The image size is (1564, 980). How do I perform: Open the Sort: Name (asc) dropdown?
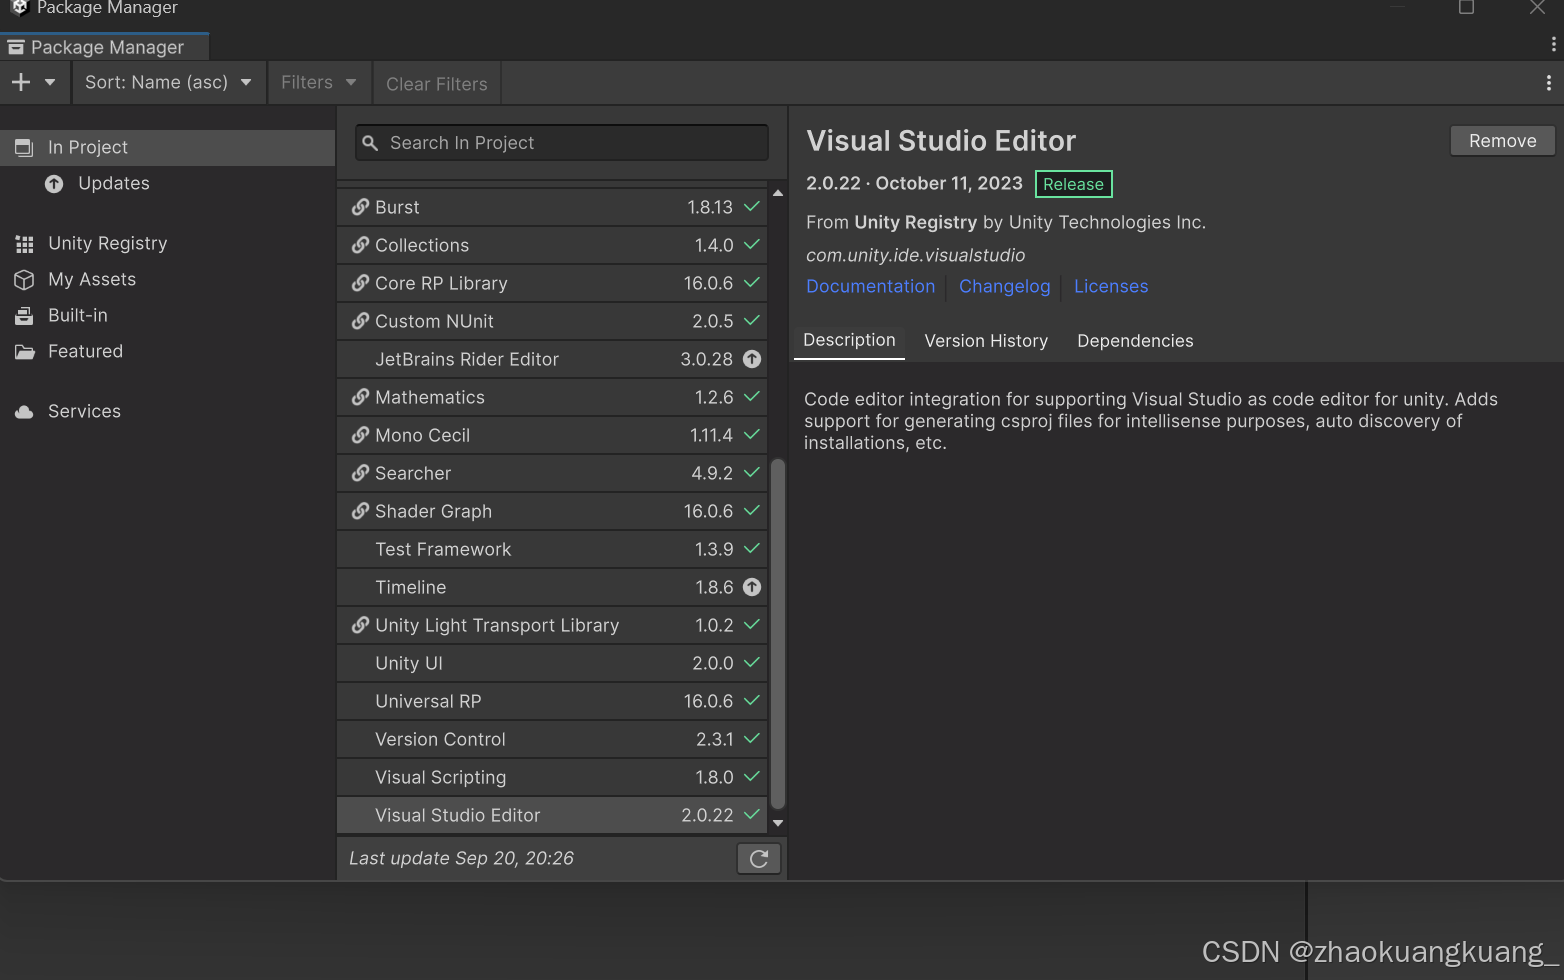168,82
